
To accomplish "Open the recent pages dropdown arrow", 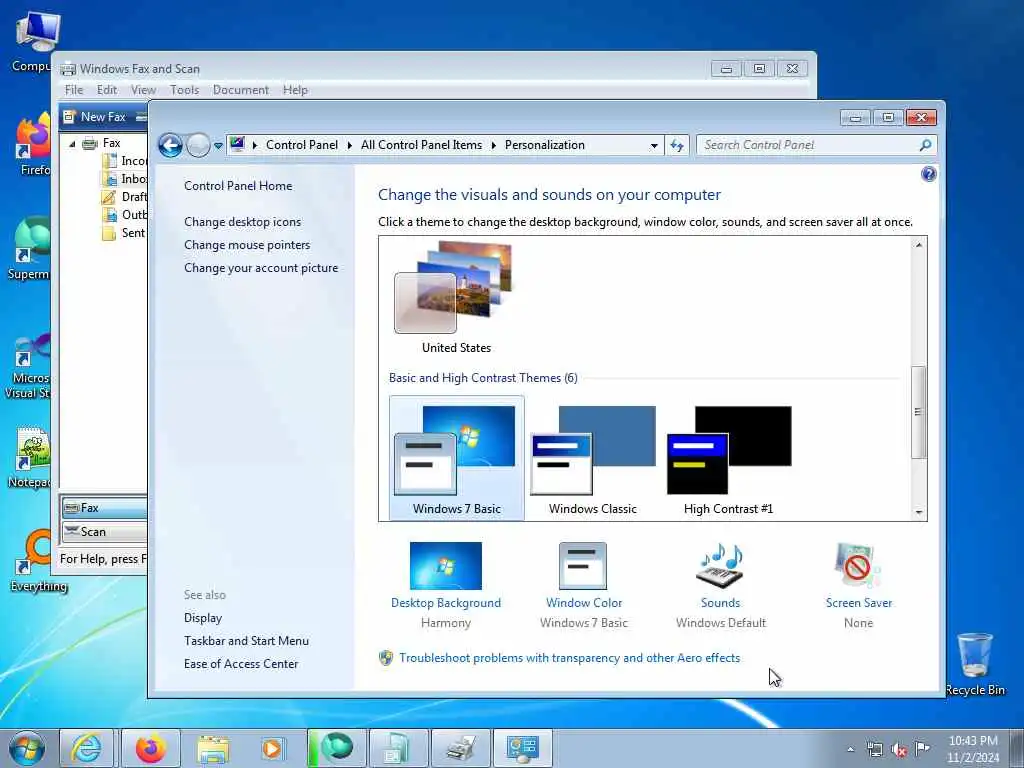I will pyautogui.click(x=218, y=146).
